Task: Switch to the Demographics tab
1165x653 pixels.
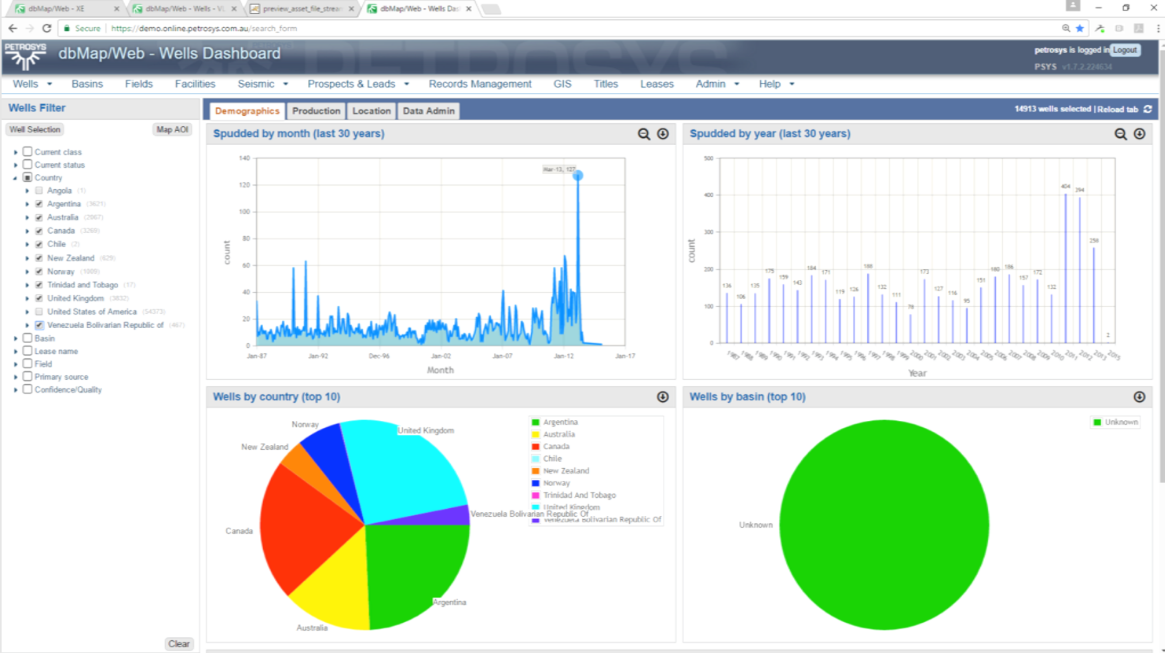Action: coord(247,111)
